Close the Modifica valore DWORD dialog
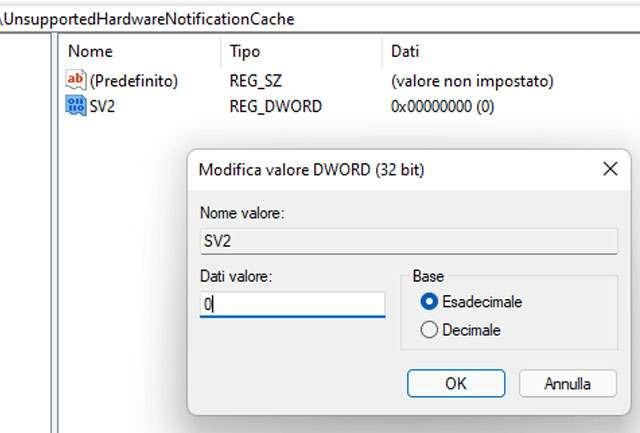 click(610, 170)
